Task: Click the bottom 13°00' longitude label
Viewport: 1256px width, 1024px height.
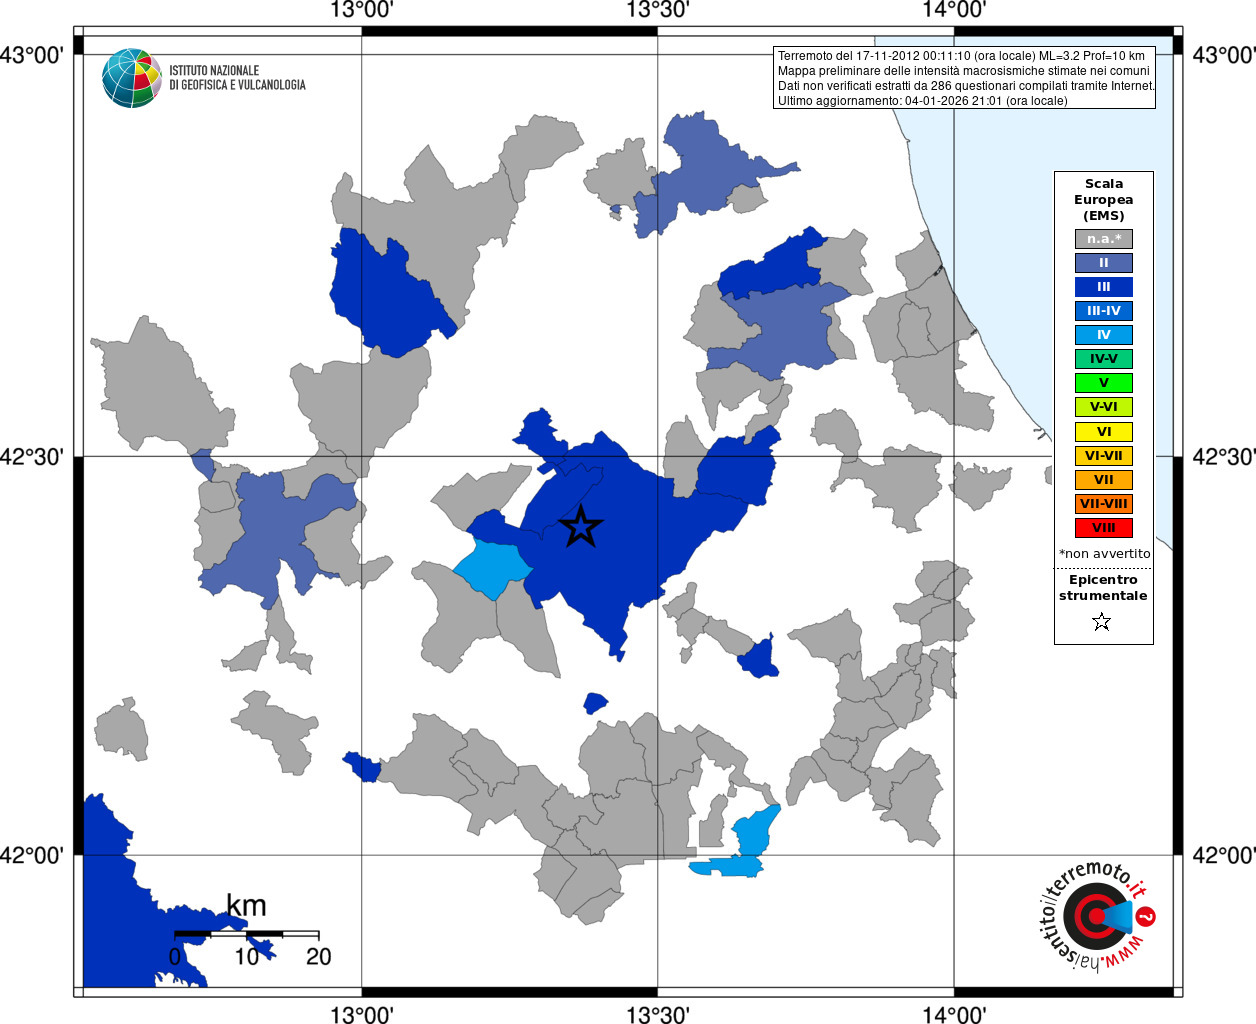Action: click(x=362, y=1014)
